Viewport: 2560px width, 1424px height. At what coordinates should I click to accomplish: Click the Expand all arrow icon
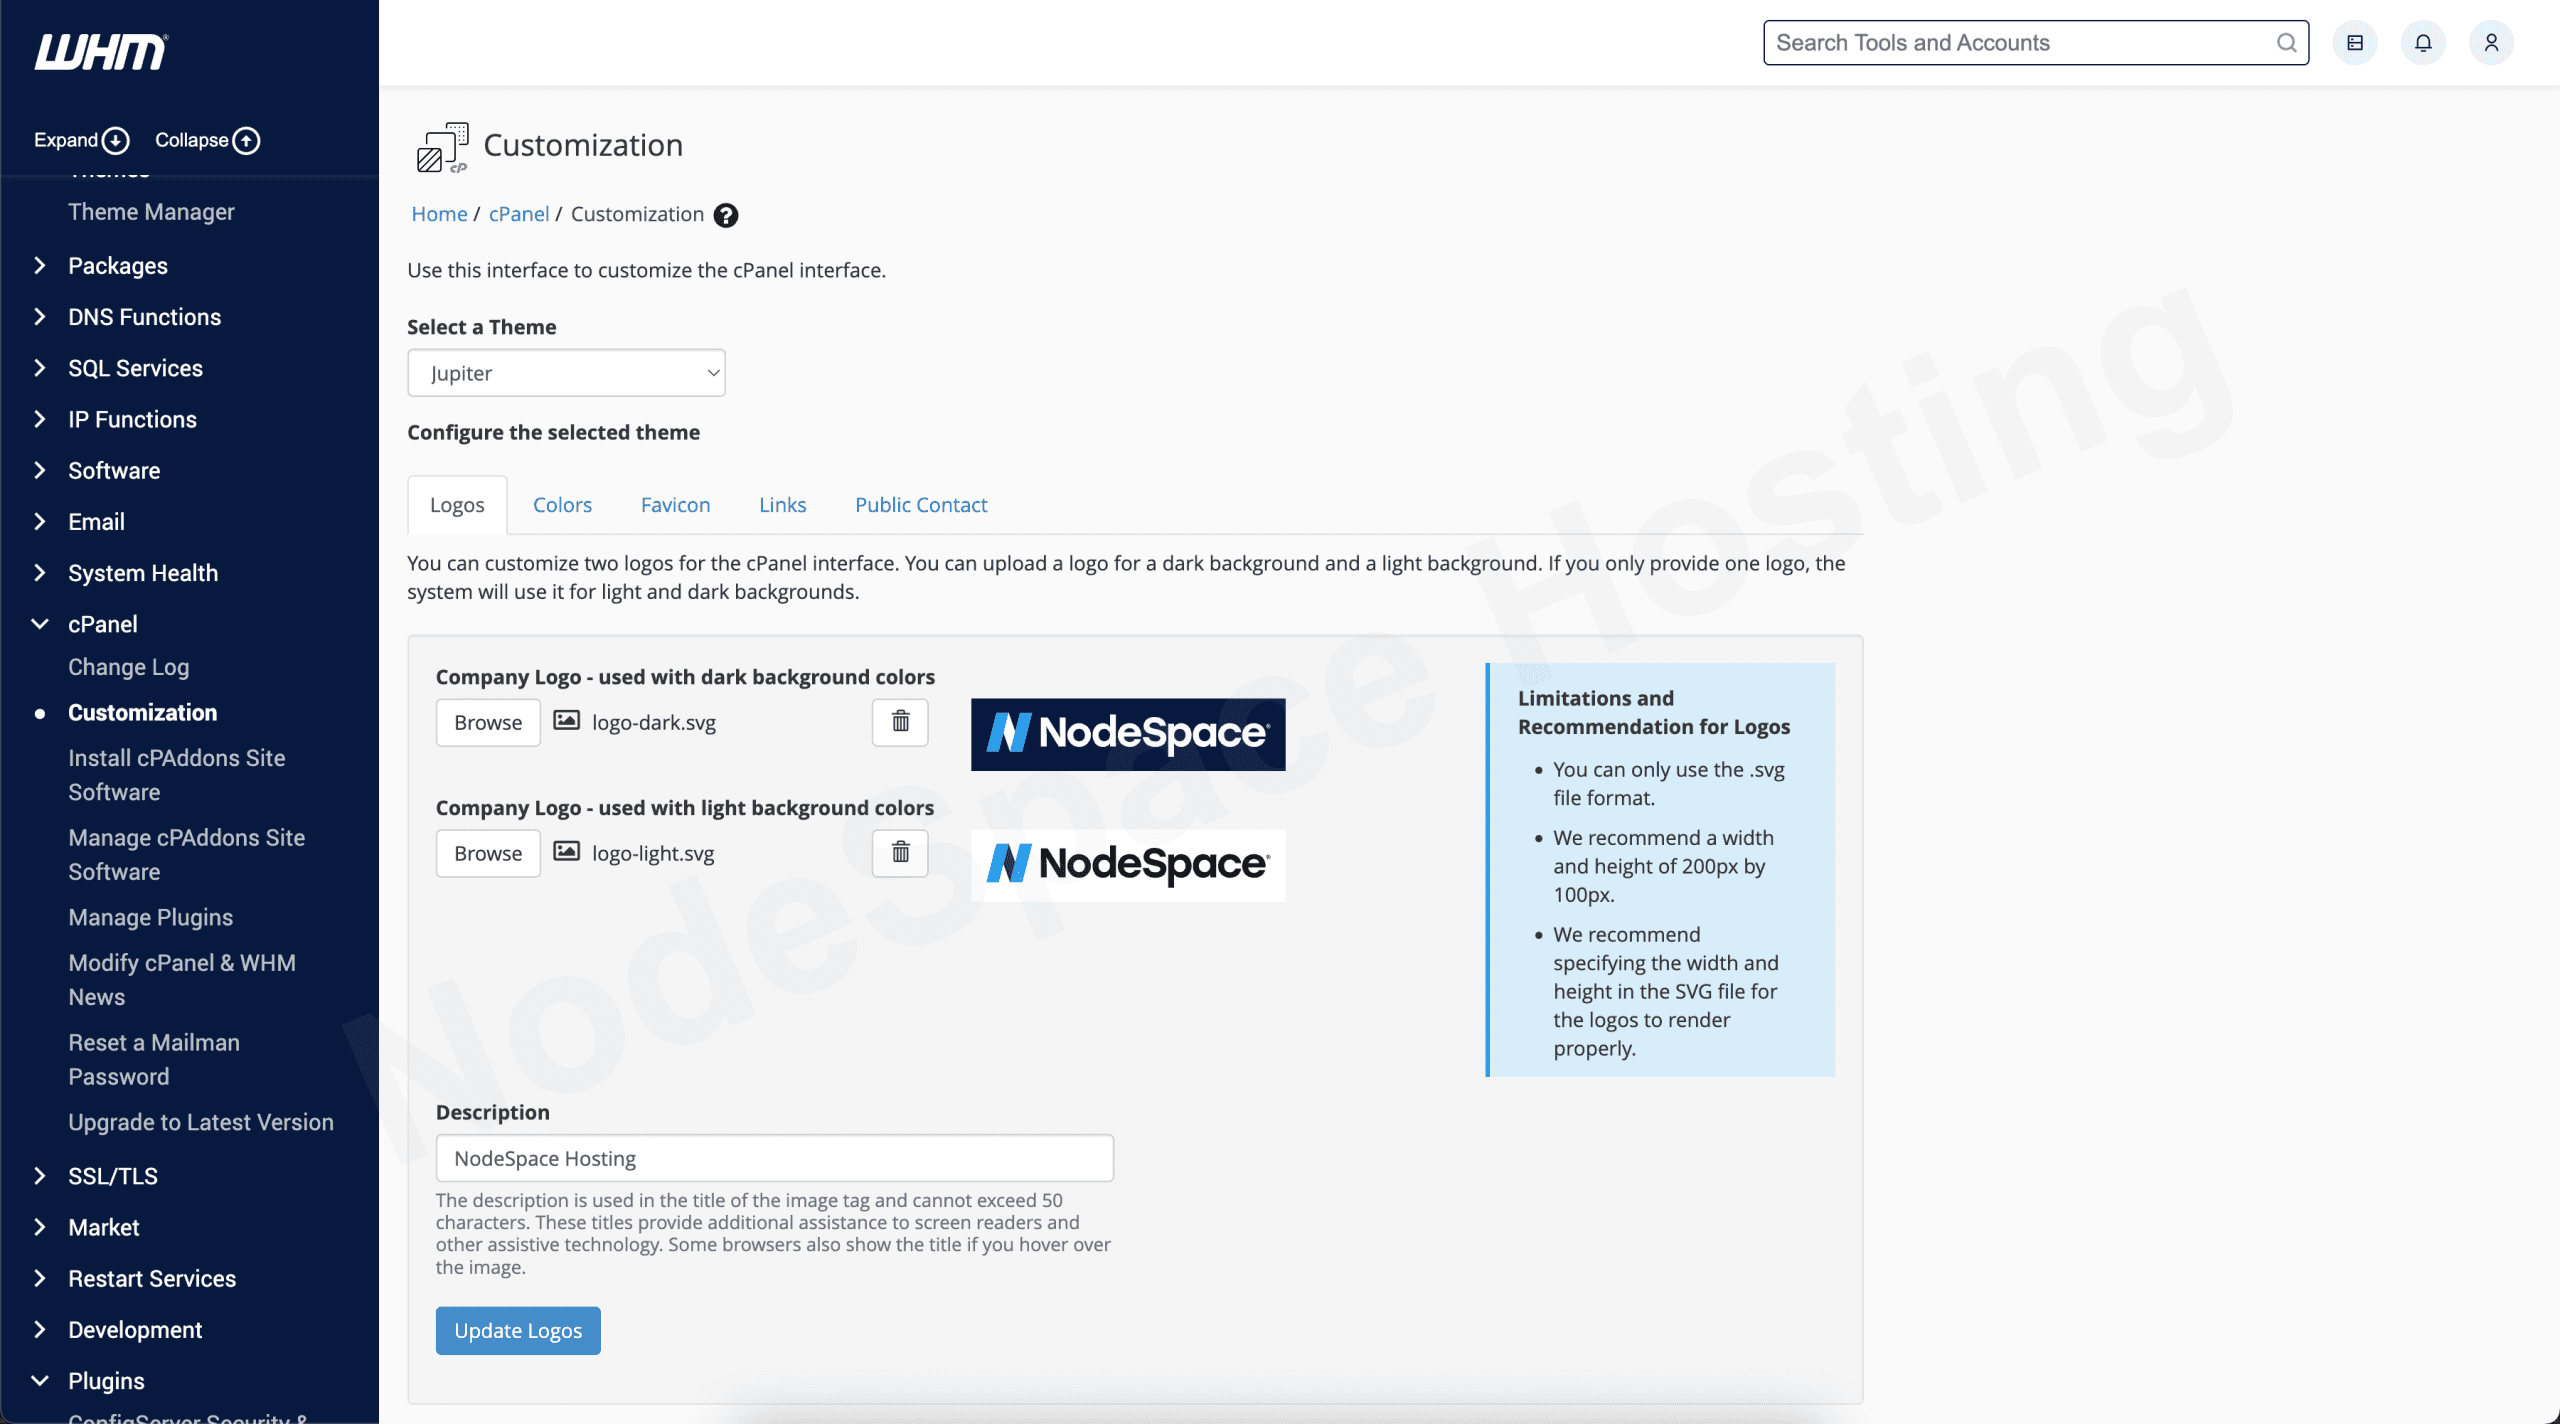click(x=116, y=141)
